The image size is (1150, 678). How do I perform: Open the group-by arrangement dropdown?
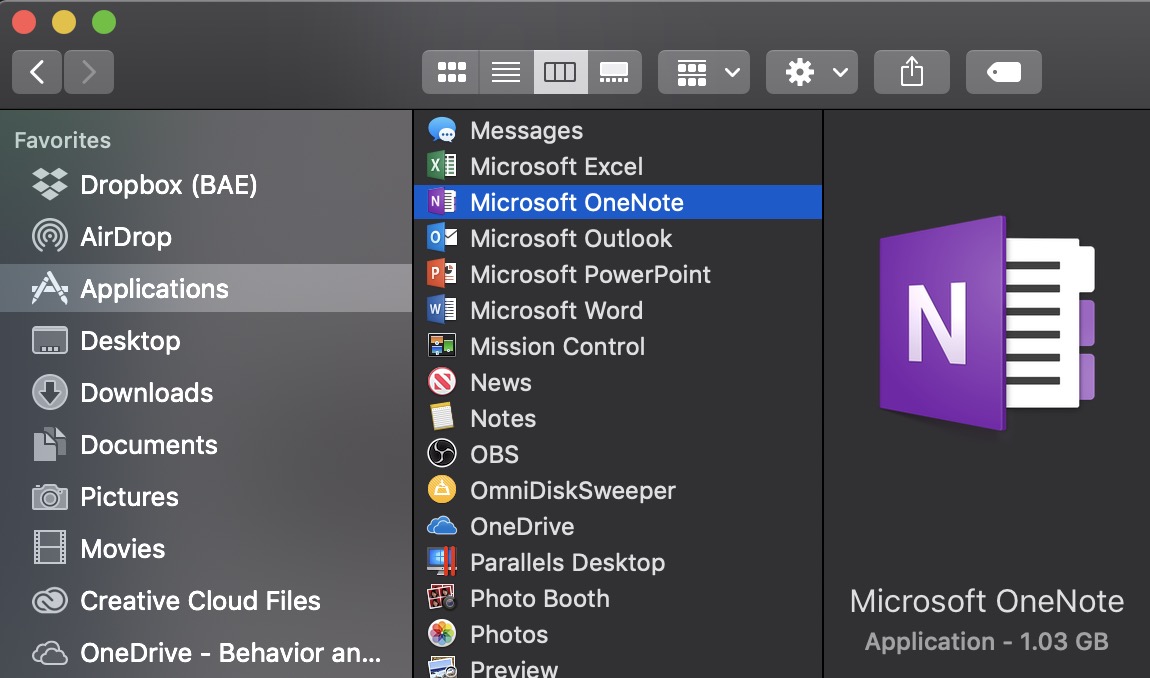tap(704, 72)
